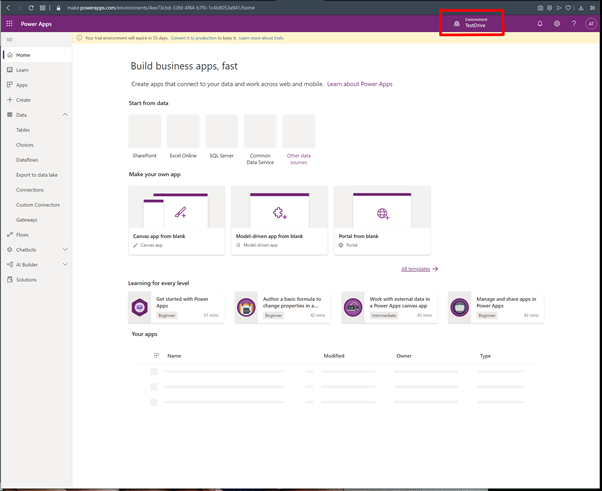Click the help question mark icon
The width and height of the screenshot is (602, 491).
574,23
